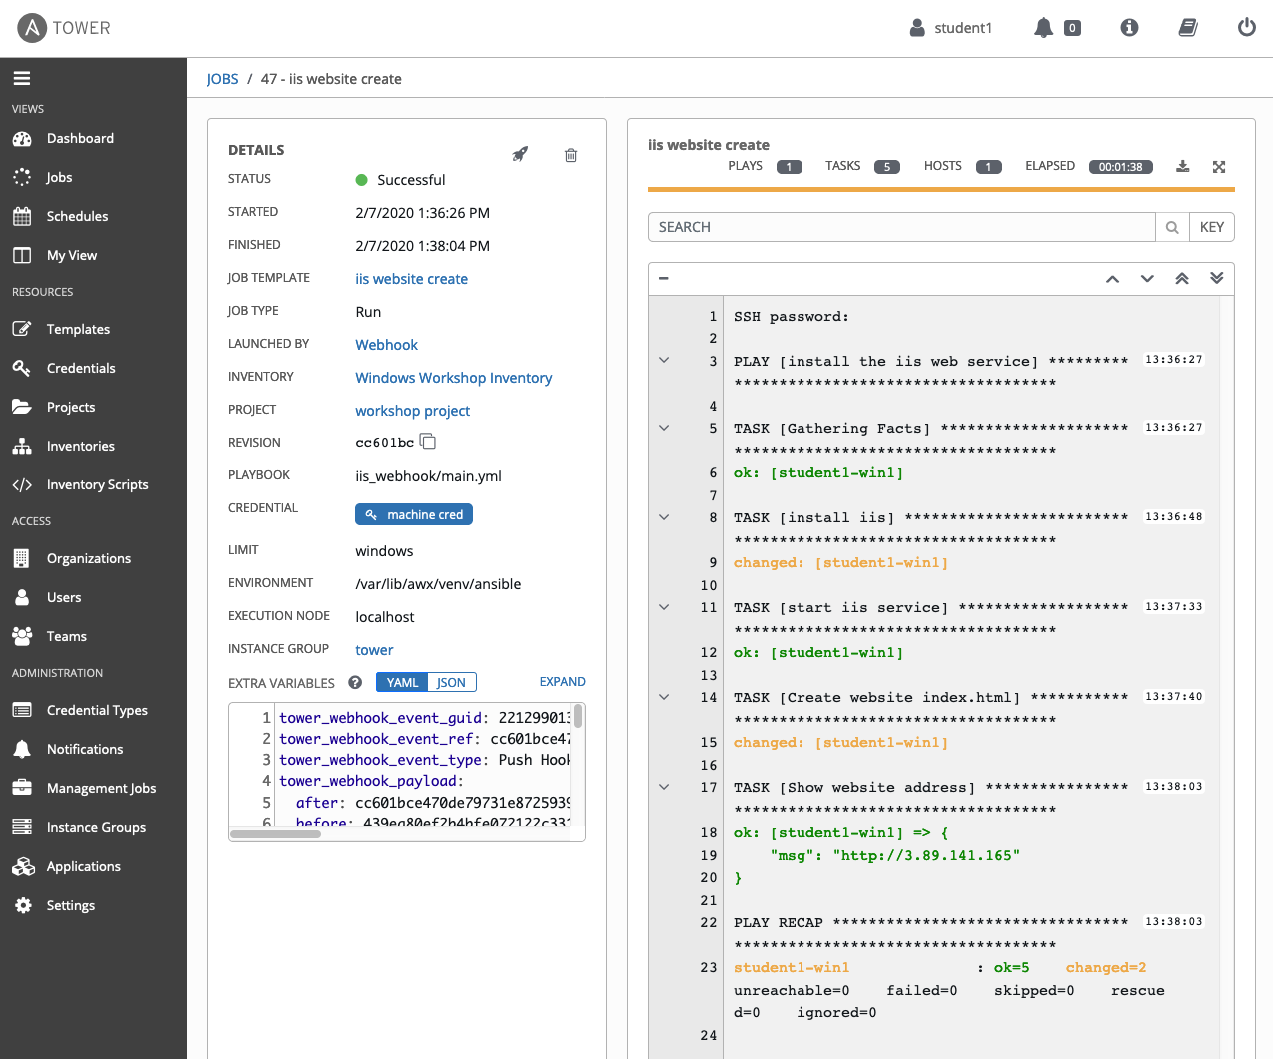1273x1059 pixels.
Task: Expand output panel to fullscreen
Action: point(1219,167)
